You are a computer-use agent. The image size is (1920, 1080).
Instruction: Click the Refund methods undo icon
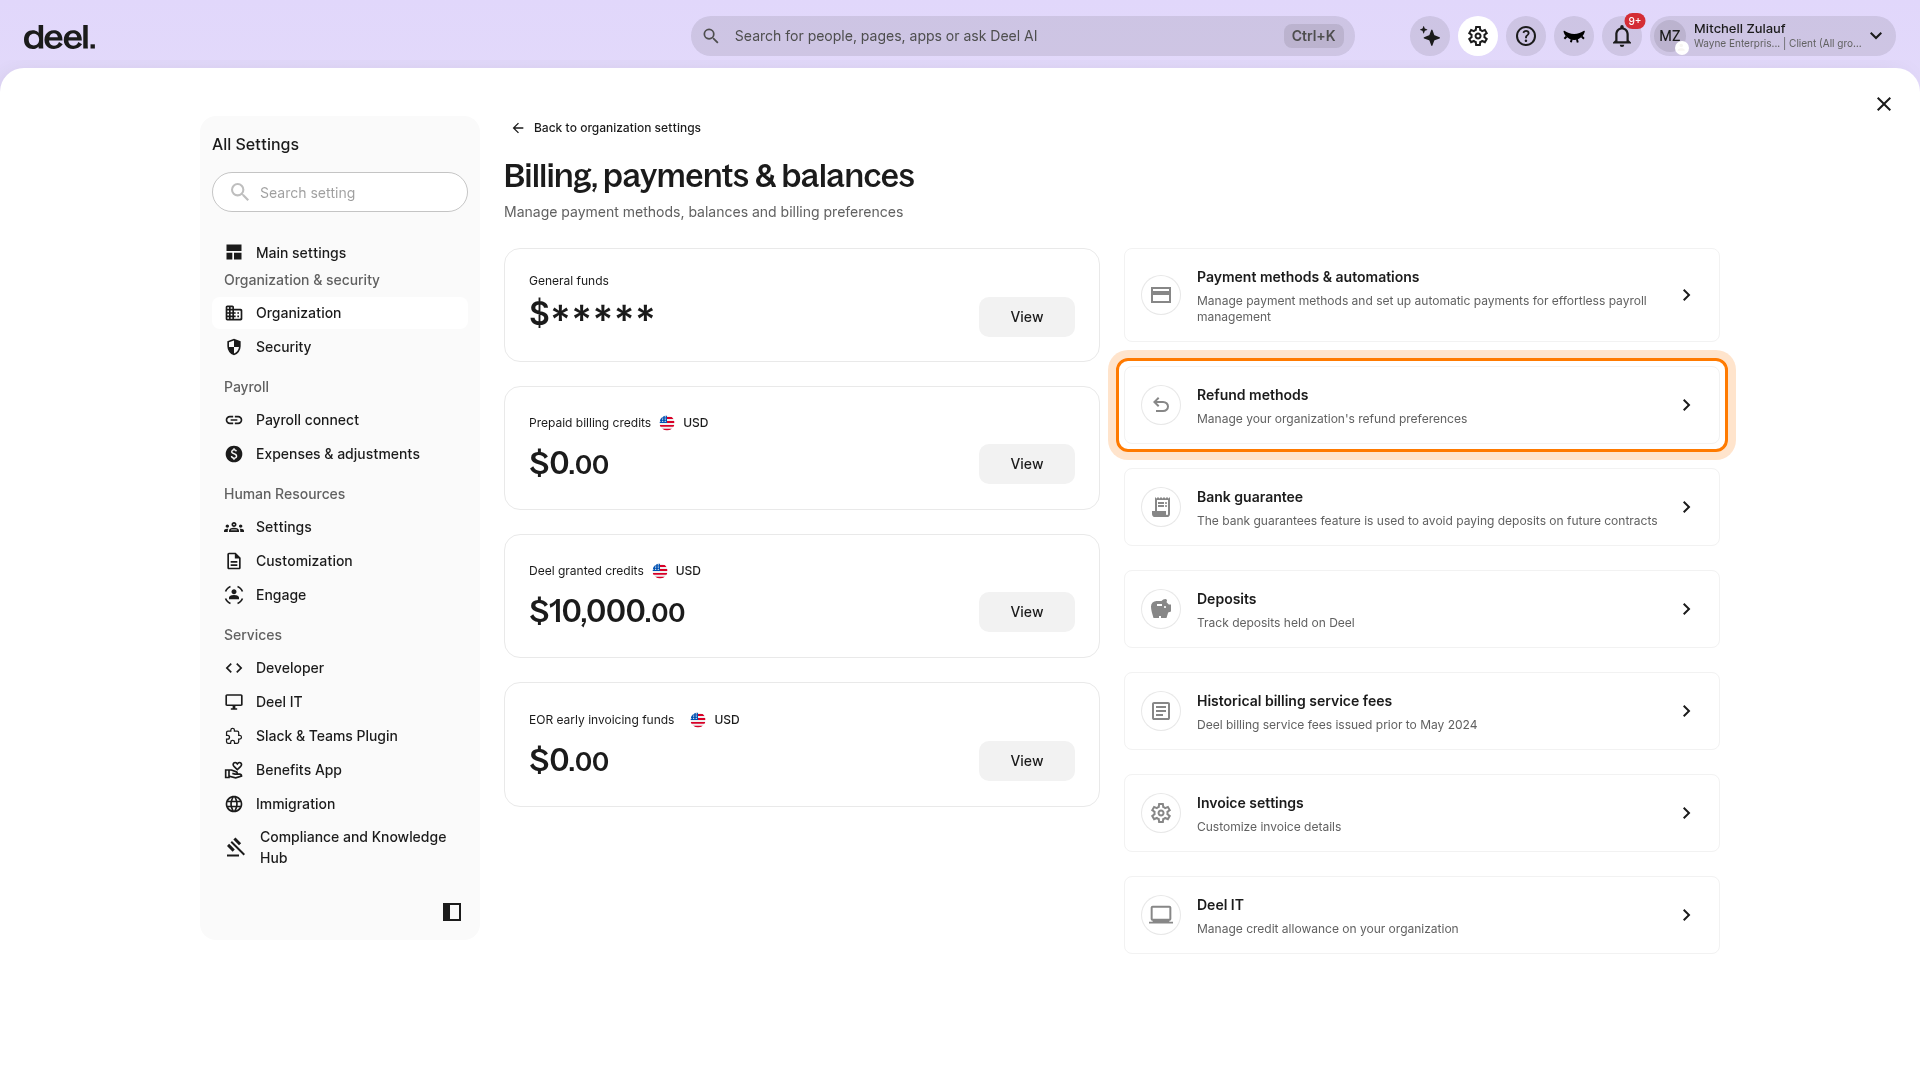(1161, 405)
